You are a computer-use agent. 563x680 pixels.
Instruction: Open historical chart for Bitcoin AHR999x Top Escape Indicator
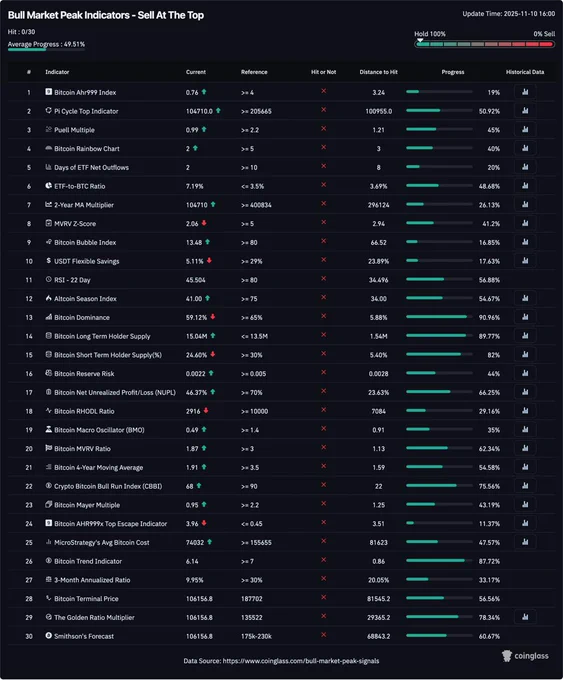pos(525,523)
